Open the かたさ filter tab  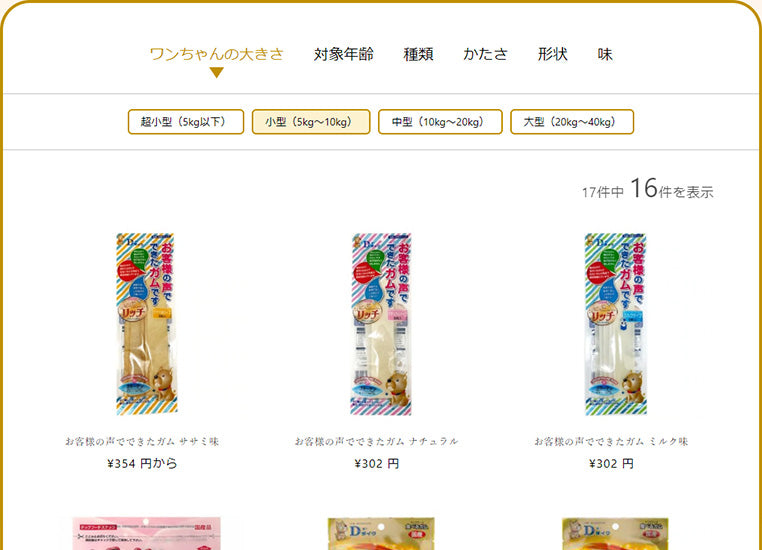point(485,54)
